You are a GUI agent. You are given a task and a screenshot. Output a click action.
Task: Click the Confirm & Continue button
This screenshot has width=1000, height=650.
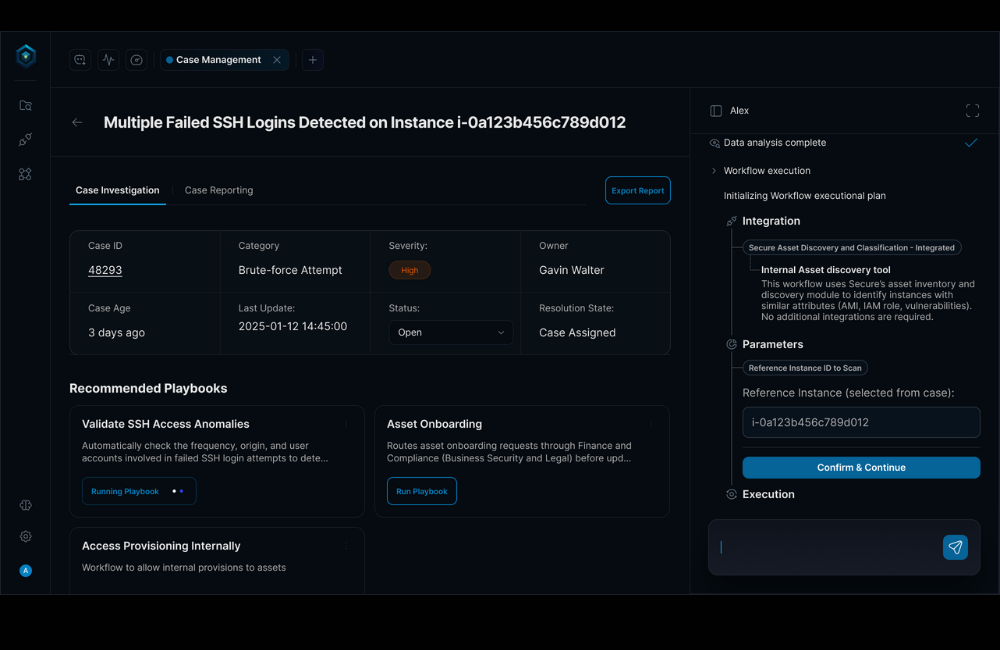(861, 467)
